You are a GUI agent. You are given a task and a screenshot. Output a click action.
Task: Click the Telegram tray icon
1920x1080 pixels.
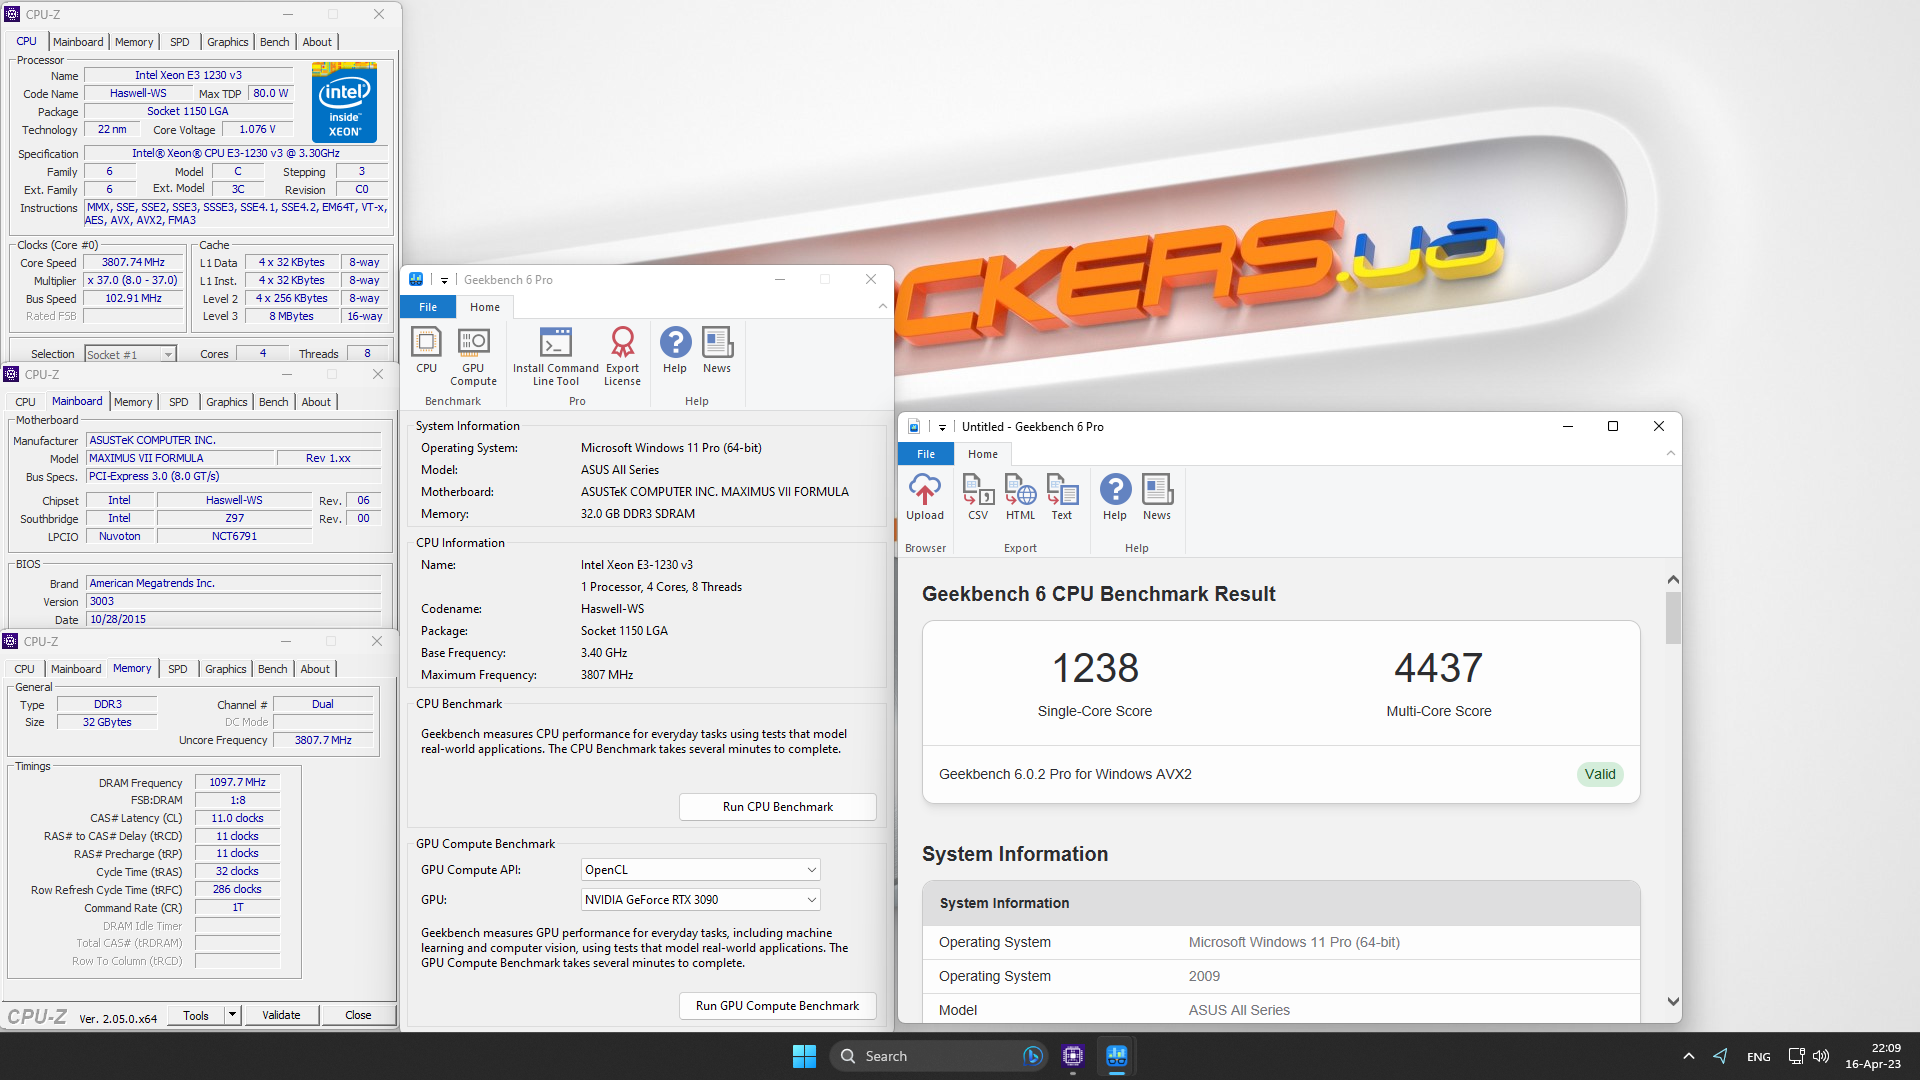1721,1056
